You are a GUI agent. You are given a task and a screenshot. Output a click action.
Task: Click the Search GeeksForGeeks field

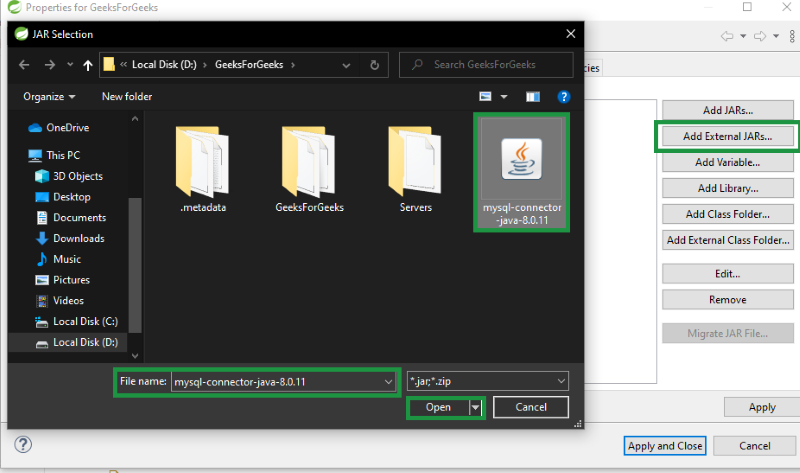pyautogui.click(x=486, y=65)
